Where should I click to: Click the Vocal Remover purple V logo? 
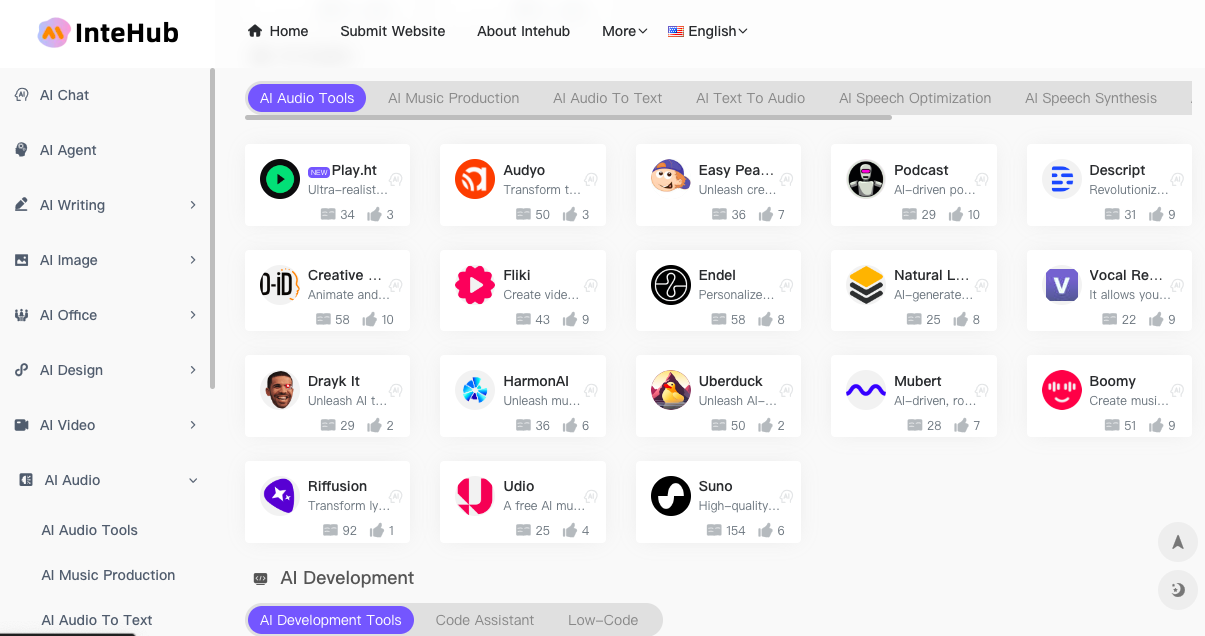1062,285
